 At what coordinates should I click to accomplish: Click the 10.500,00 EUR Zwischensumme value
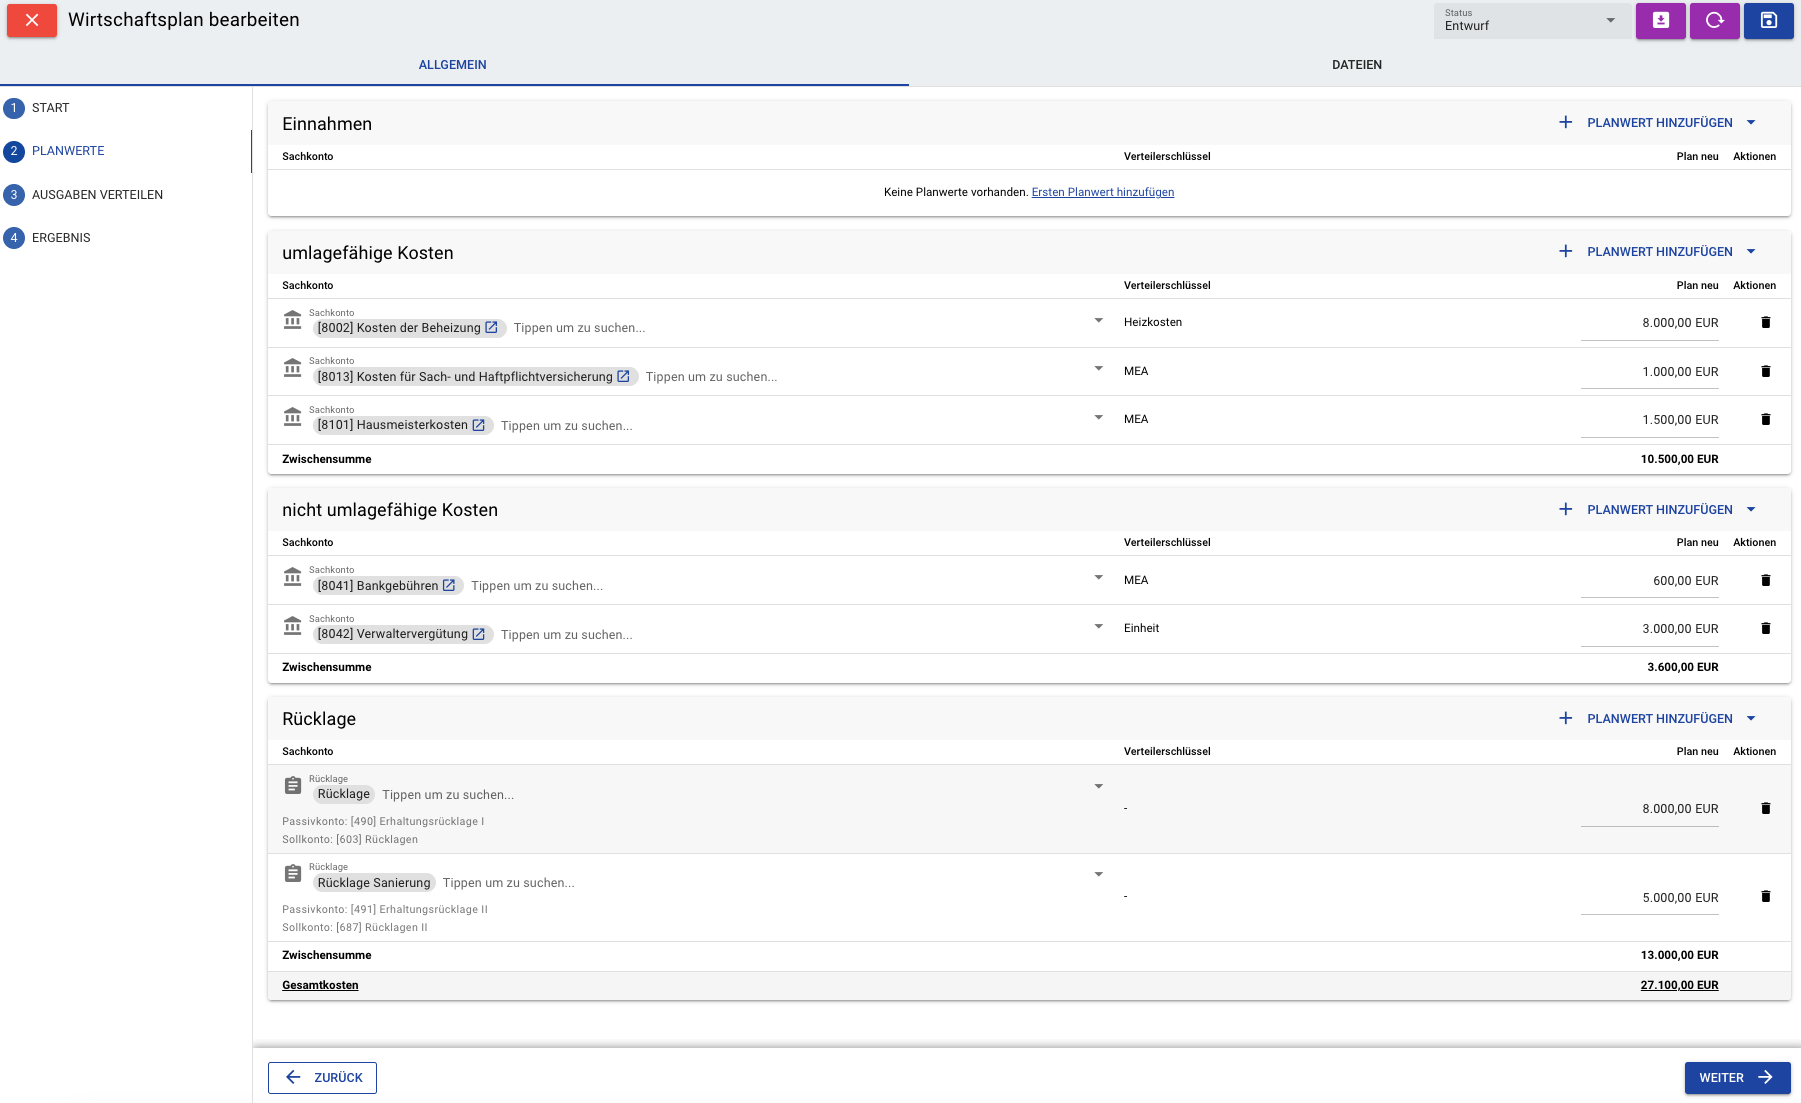[x=1679, y=460]
